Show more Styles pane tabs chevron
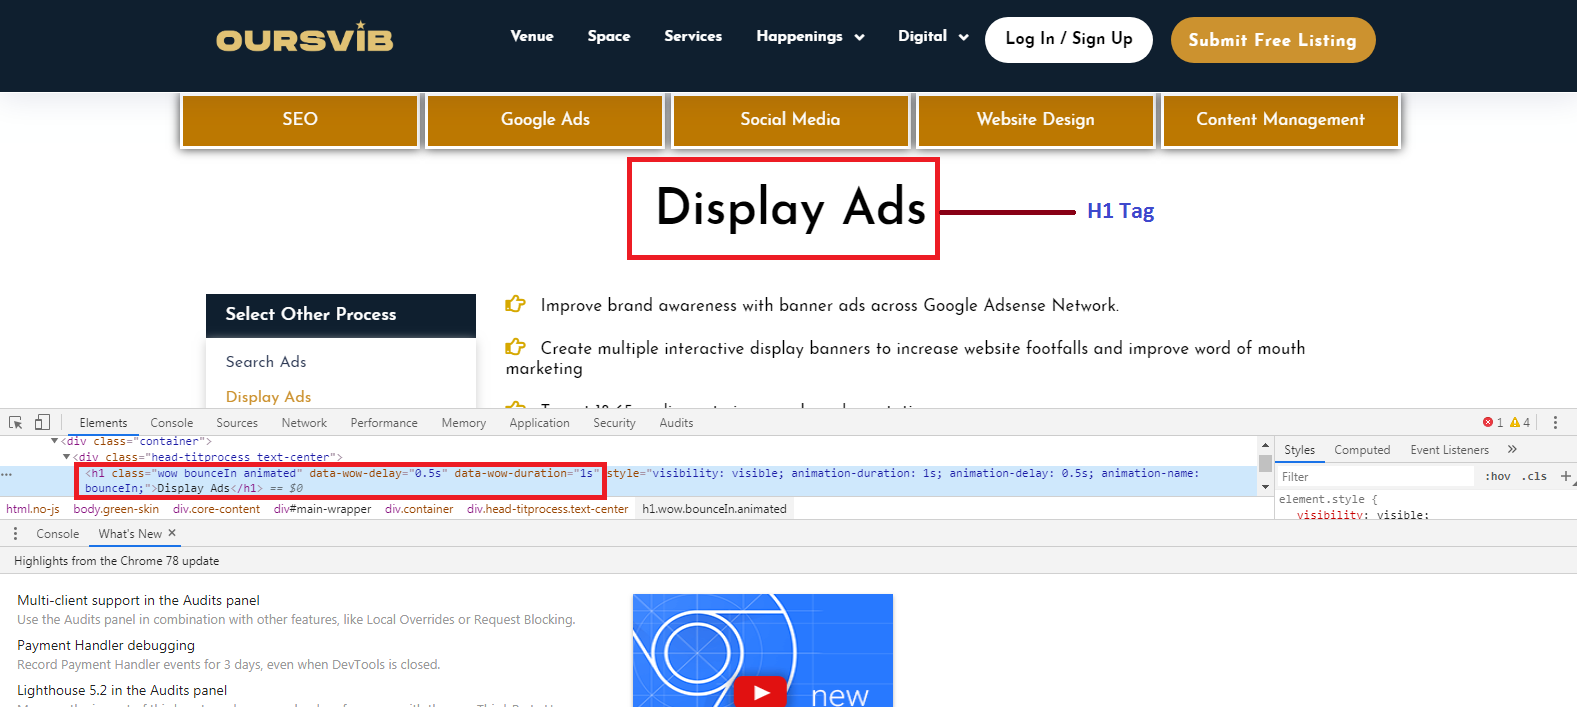 coord(1512,450)
